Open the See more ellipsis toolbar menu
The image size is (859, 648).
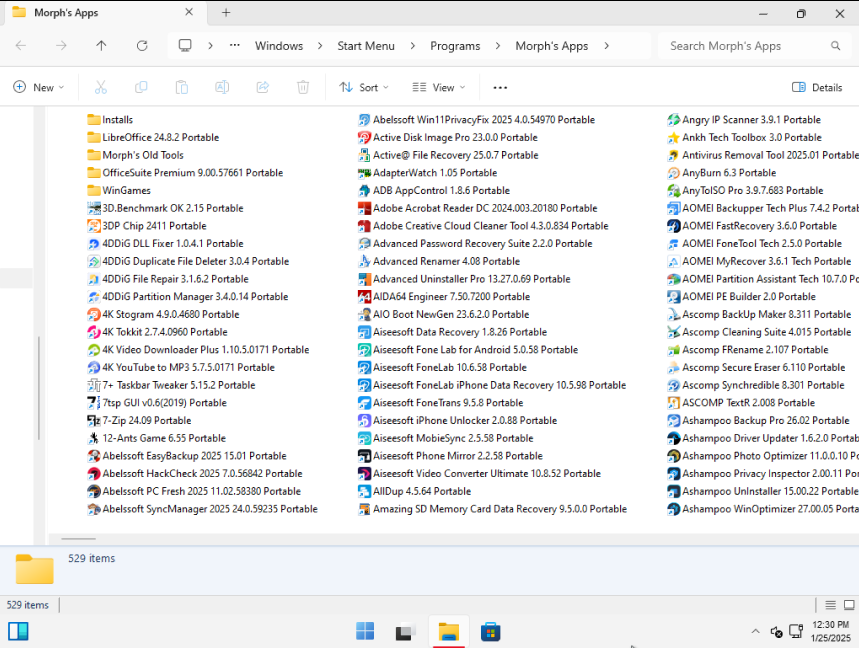[500, 87]
